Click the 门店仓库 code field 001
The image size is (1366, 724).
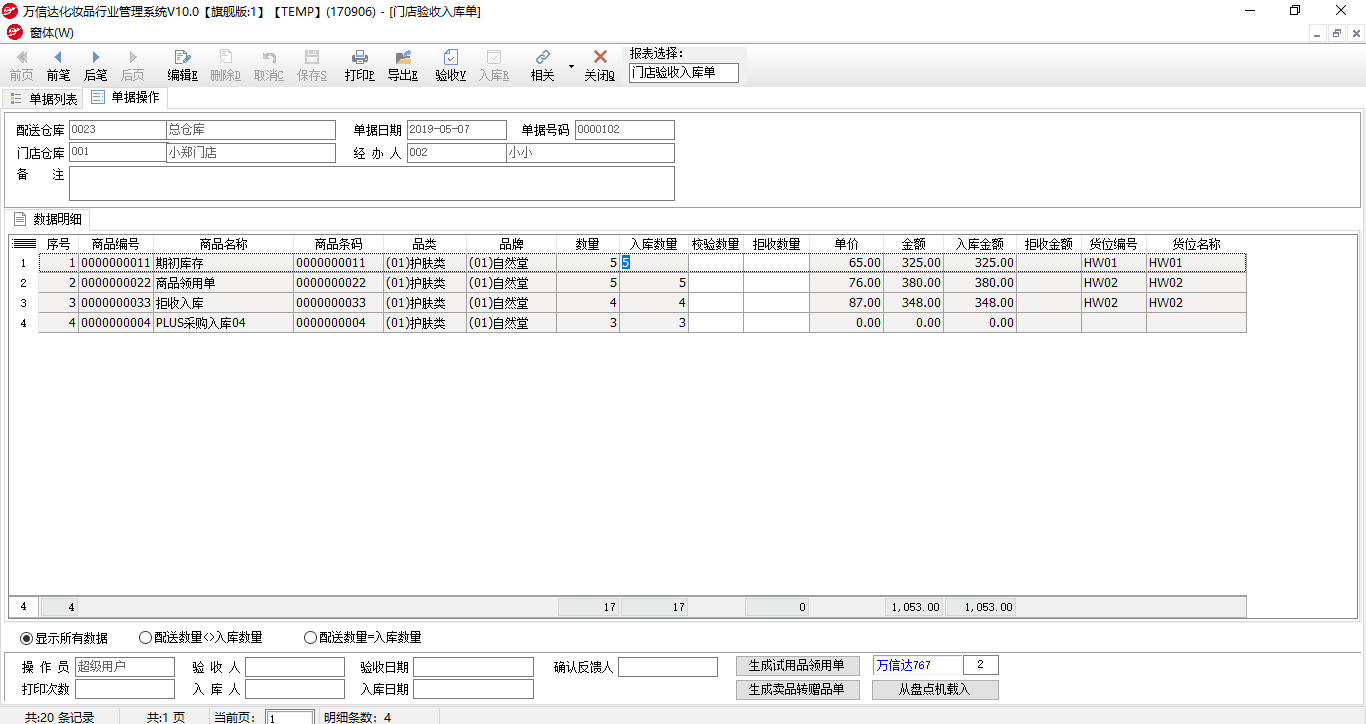(x=117, y=153)
